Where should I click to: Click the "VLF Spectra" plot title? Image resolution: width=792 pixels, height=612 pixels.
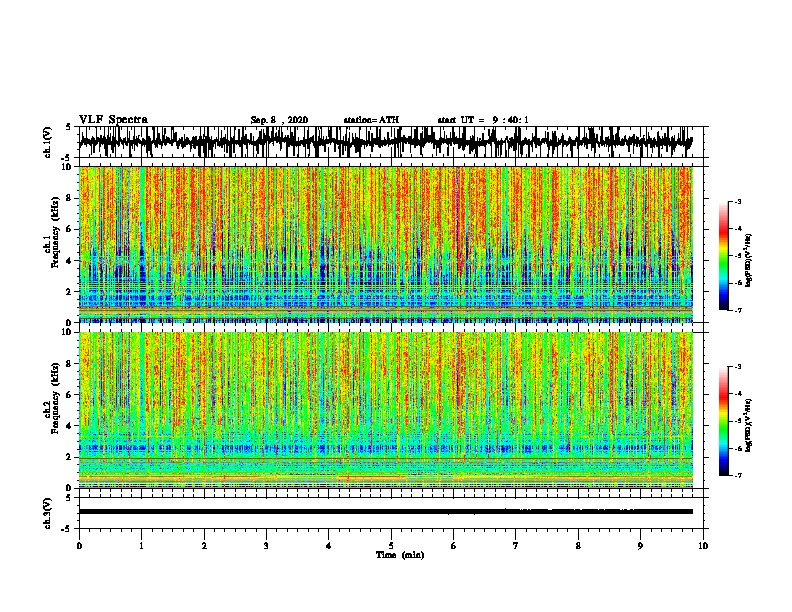[113, 120]
